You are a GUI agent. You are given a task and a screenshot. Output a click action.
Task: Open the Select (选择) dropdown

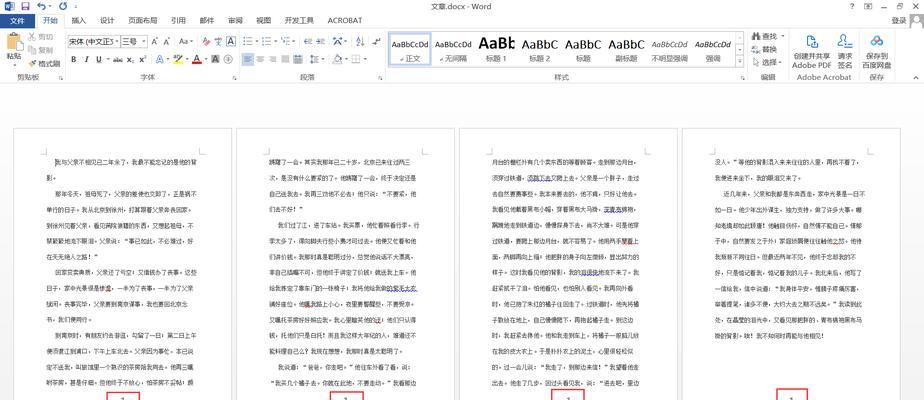(x=768, y=62)
